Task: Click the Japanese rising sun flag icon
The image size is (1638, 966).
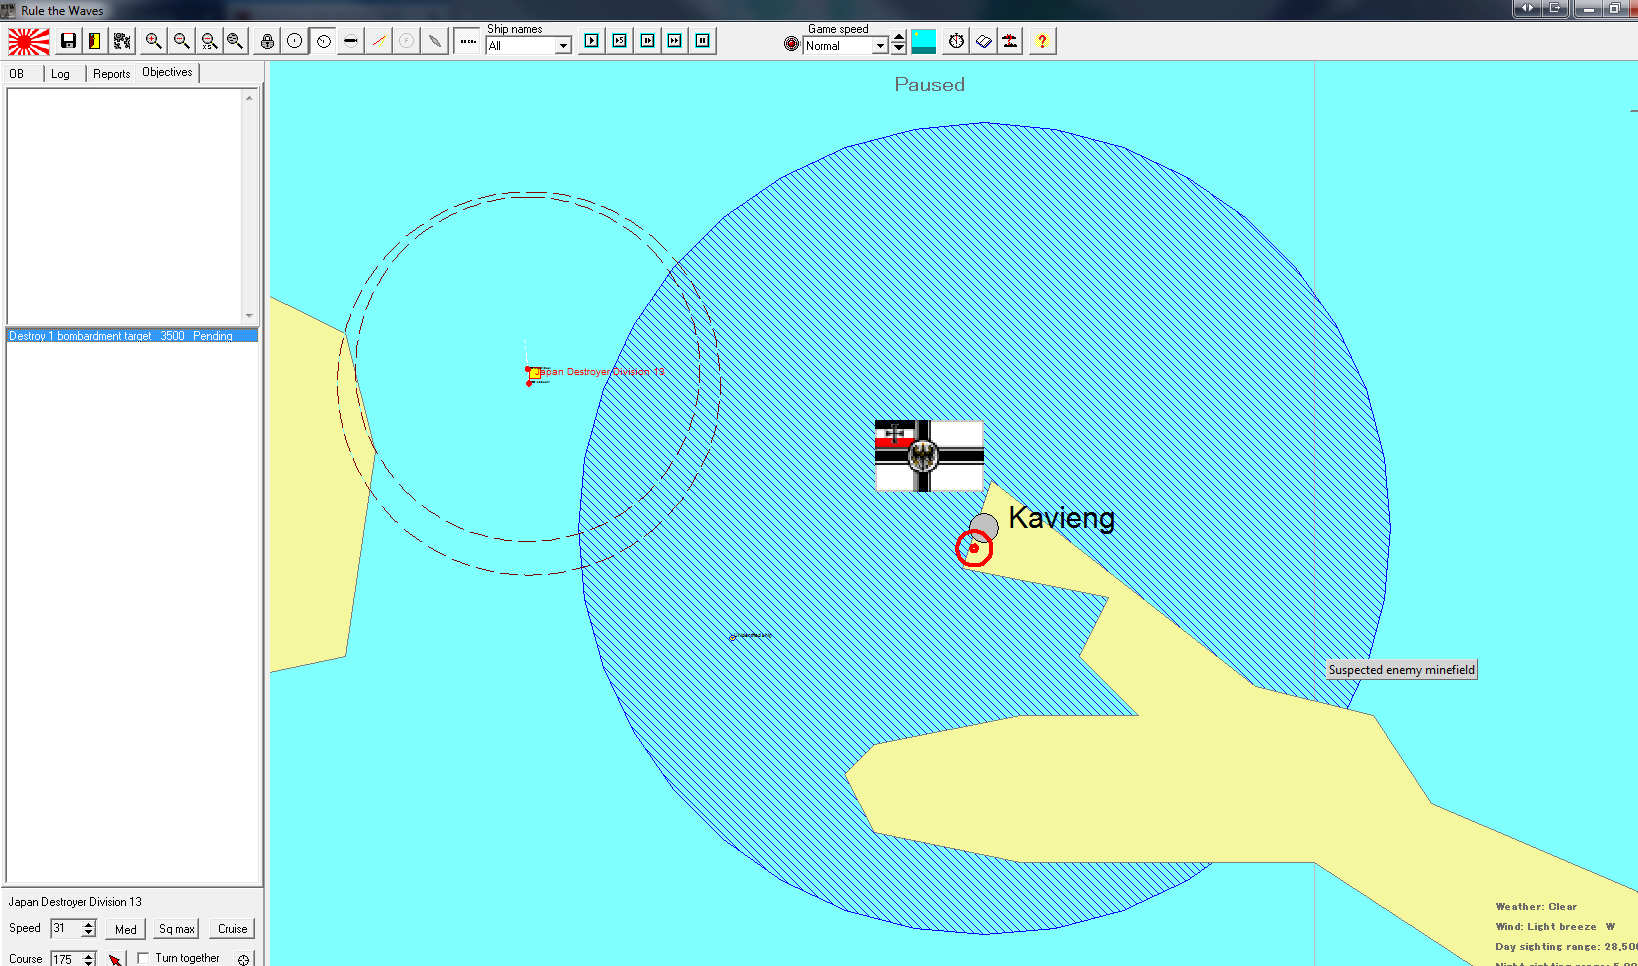Action: click(x=29, y=42)
